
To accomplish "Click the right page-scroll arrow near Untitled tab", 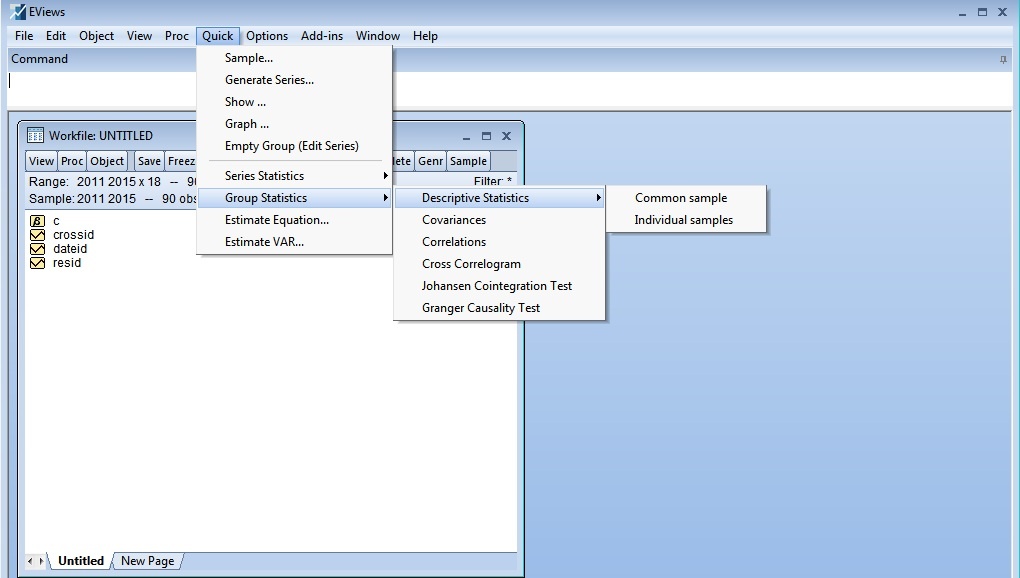I will click(41, 560).
